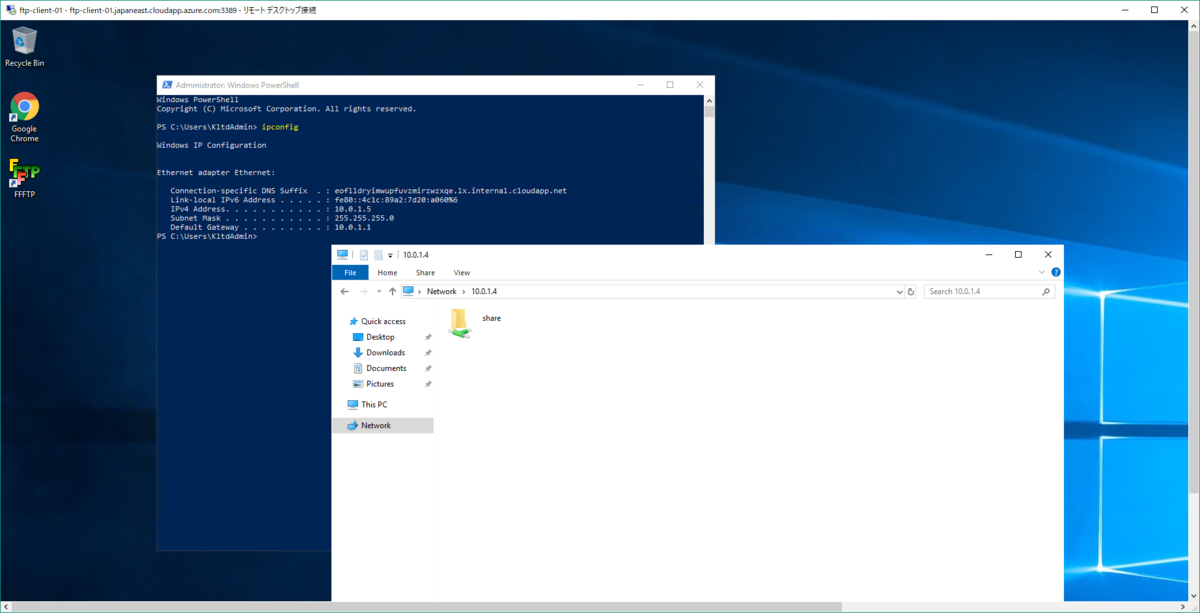Expand the ribbon with the chevron
The width and height of the screenshot is (1200, 613).
(x=1042, y=272)
